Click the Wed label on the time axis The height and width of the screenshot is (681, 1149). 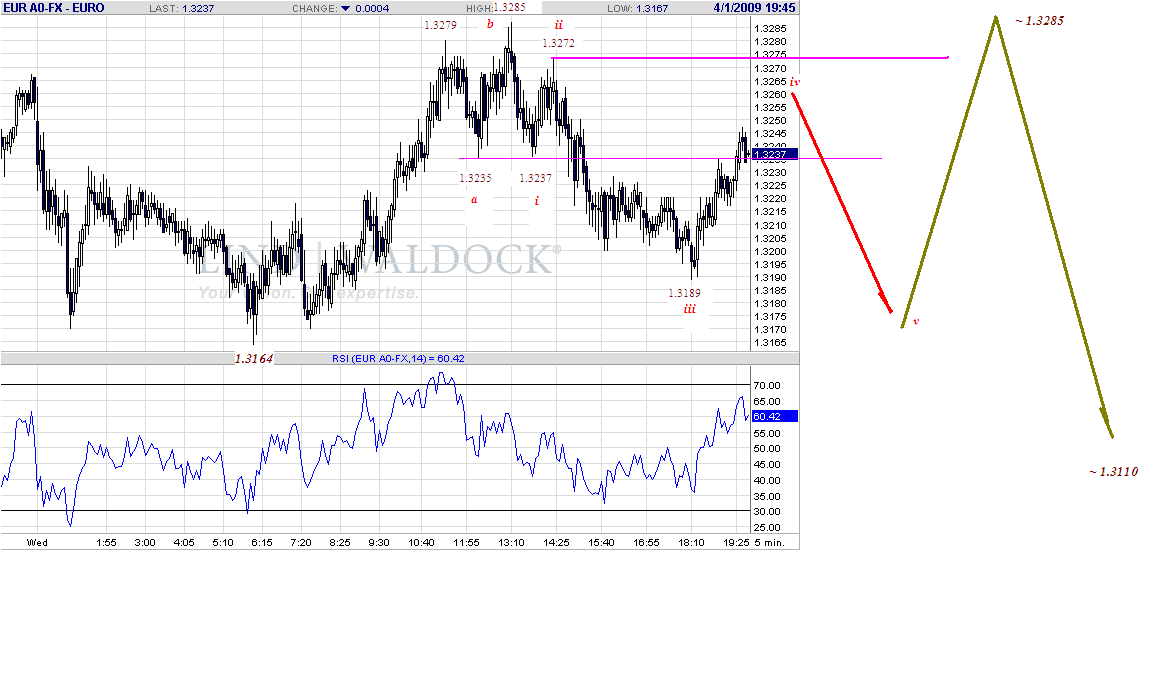coord(37,542)
